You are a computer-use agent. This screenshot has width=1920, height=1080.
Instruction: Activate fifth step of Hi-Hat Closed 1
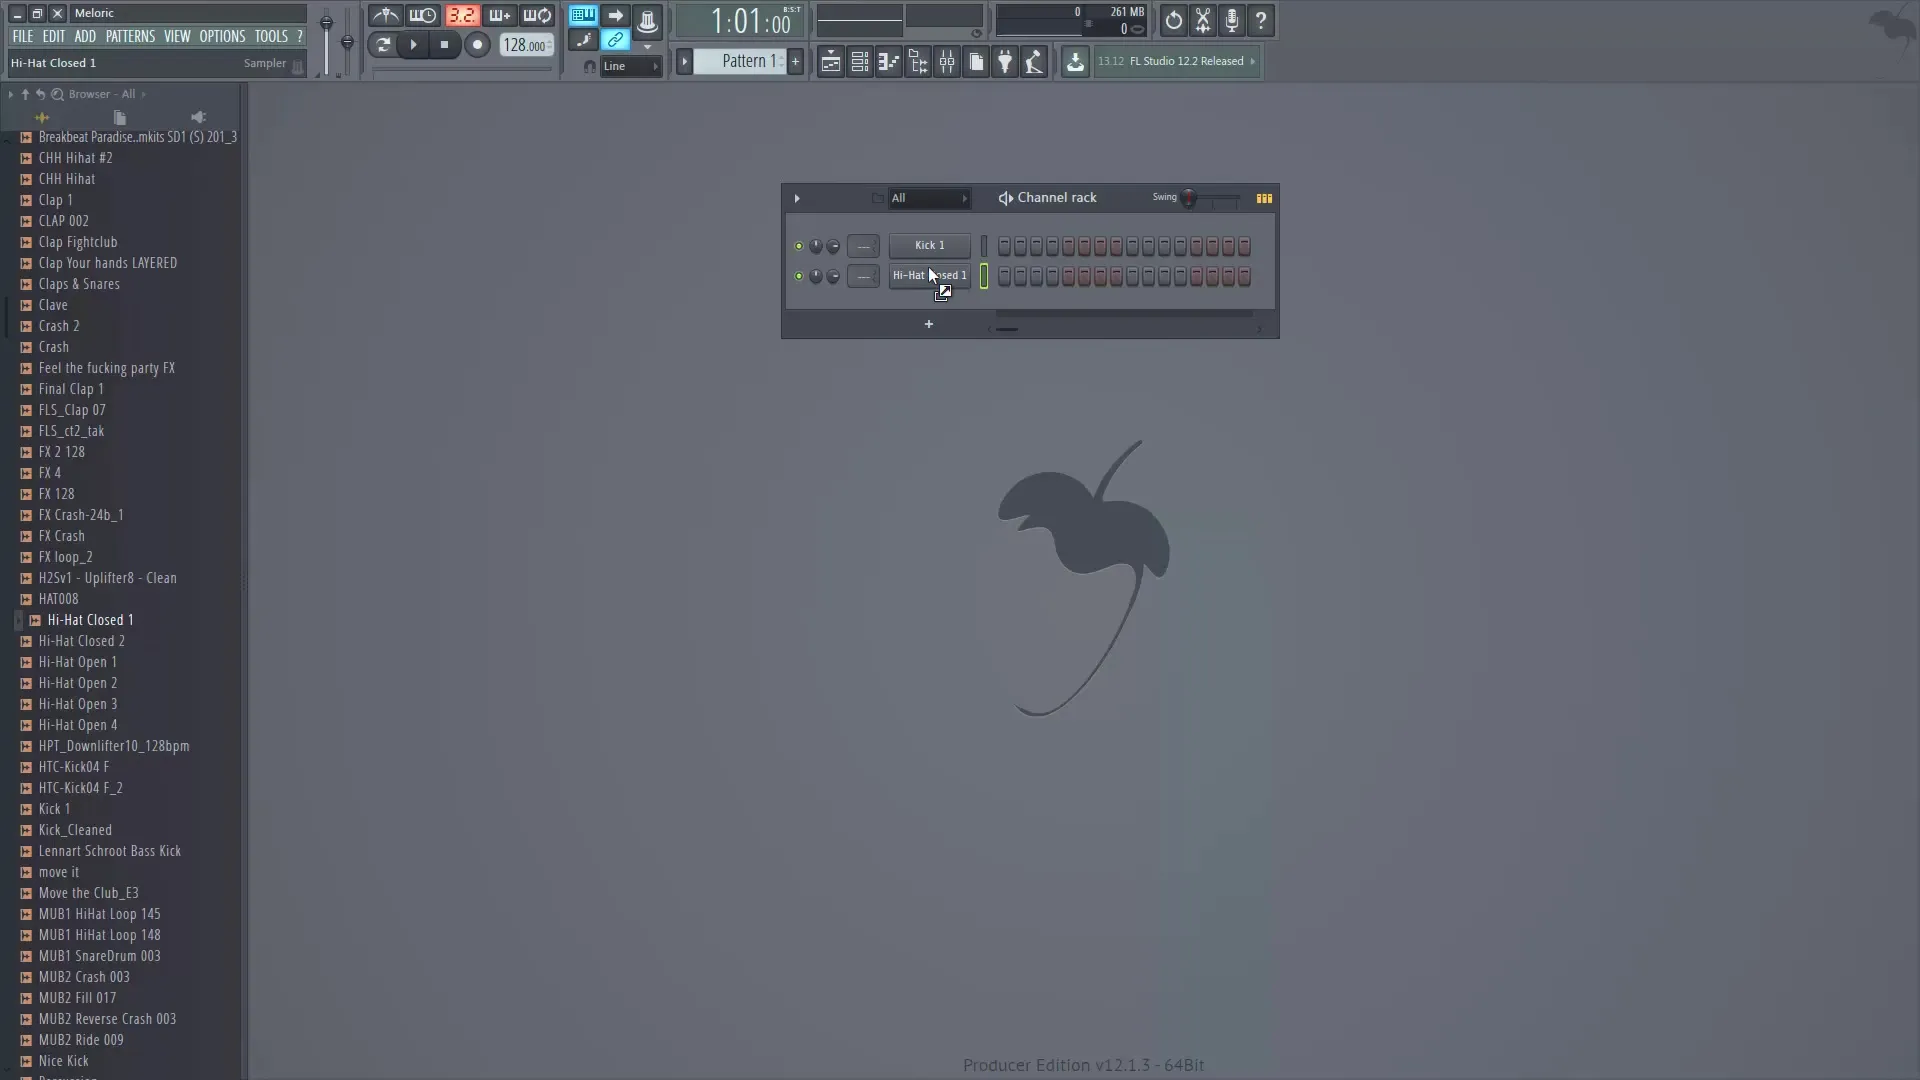click(x=1068, y=276)
